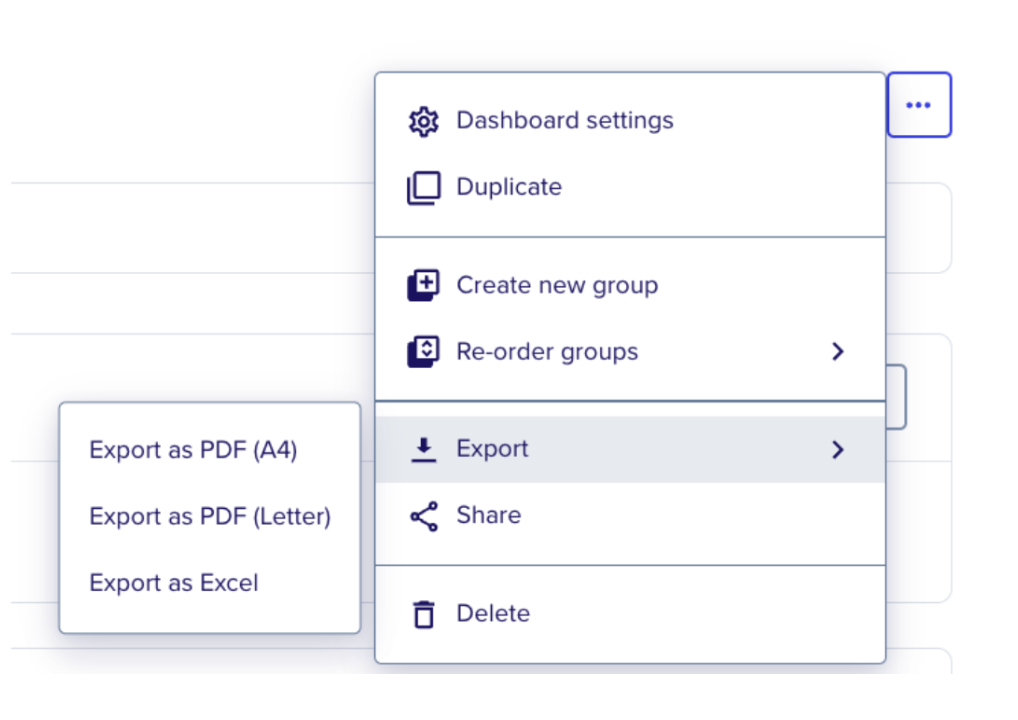Click the Share nodes icon
Screen dimensions: 1018x720
(x=424, y=516)
